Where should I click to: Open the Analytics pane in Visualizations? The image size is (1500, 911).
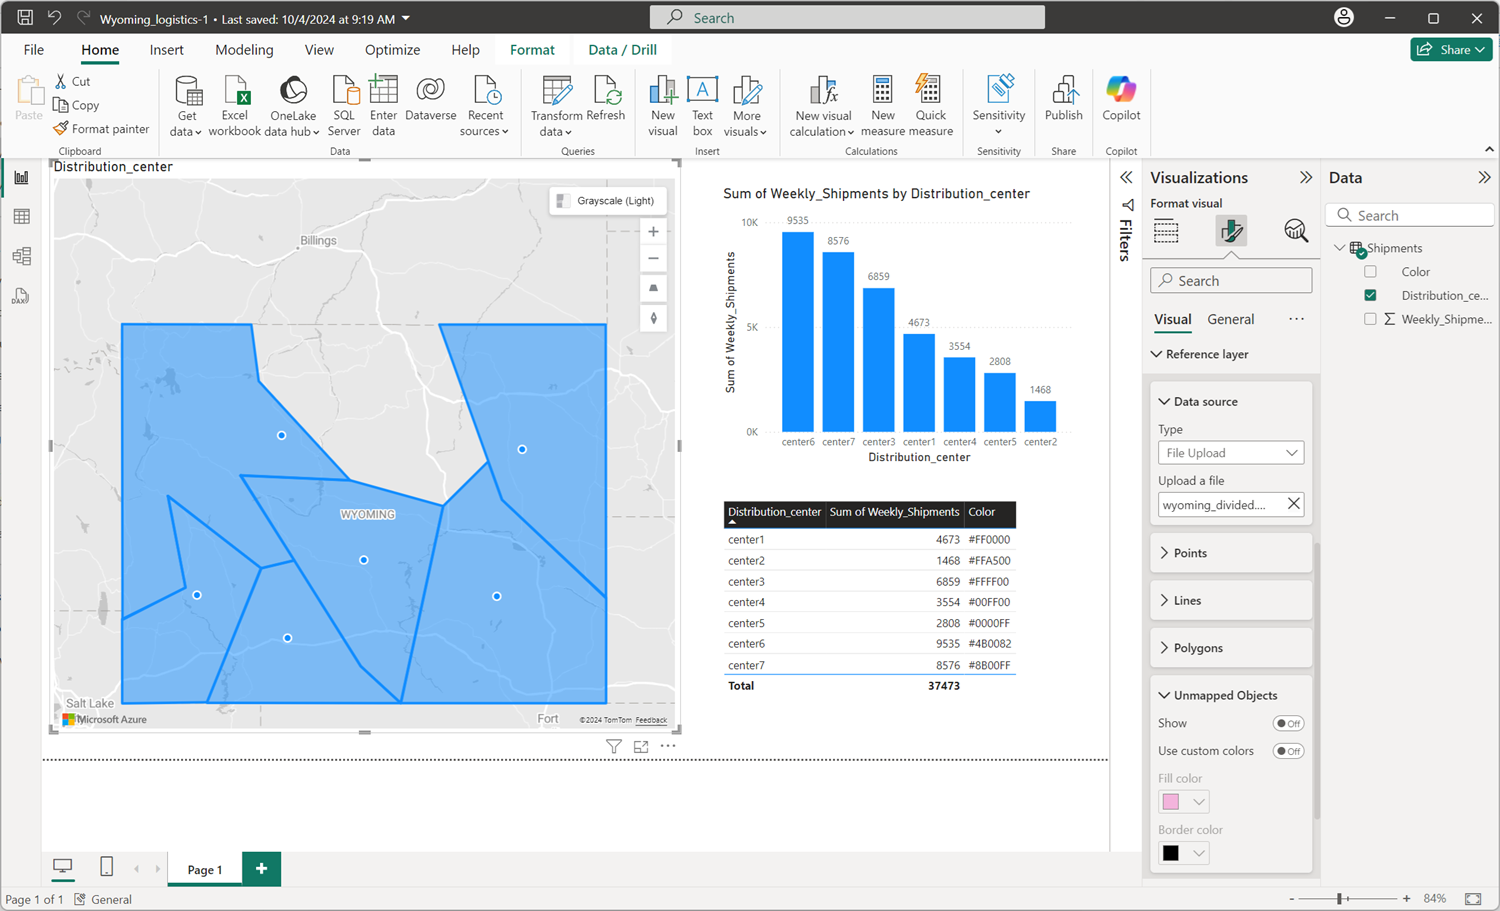[1296, 230]
